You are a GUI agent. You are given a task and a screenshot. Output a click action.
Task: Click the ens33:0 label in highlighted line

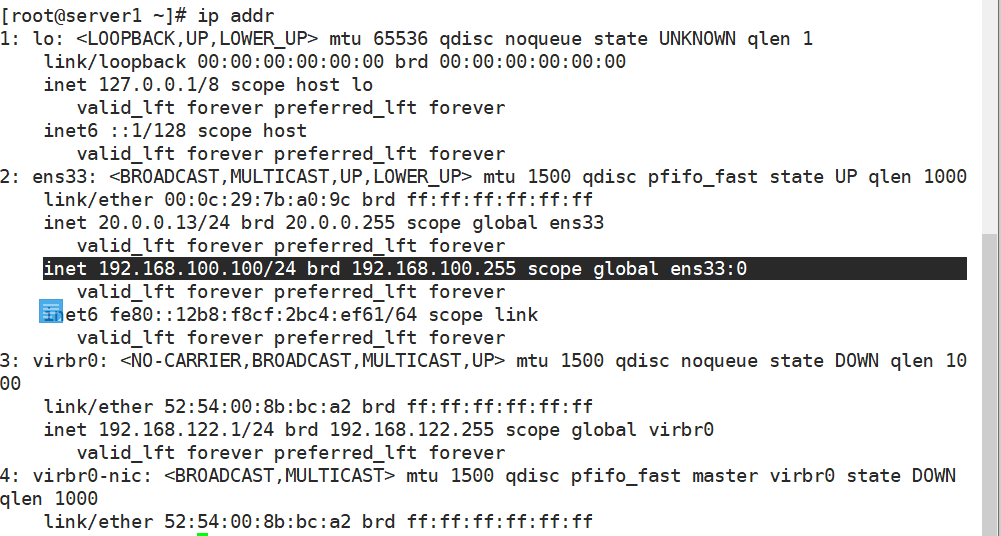click(x=708, y=269)
